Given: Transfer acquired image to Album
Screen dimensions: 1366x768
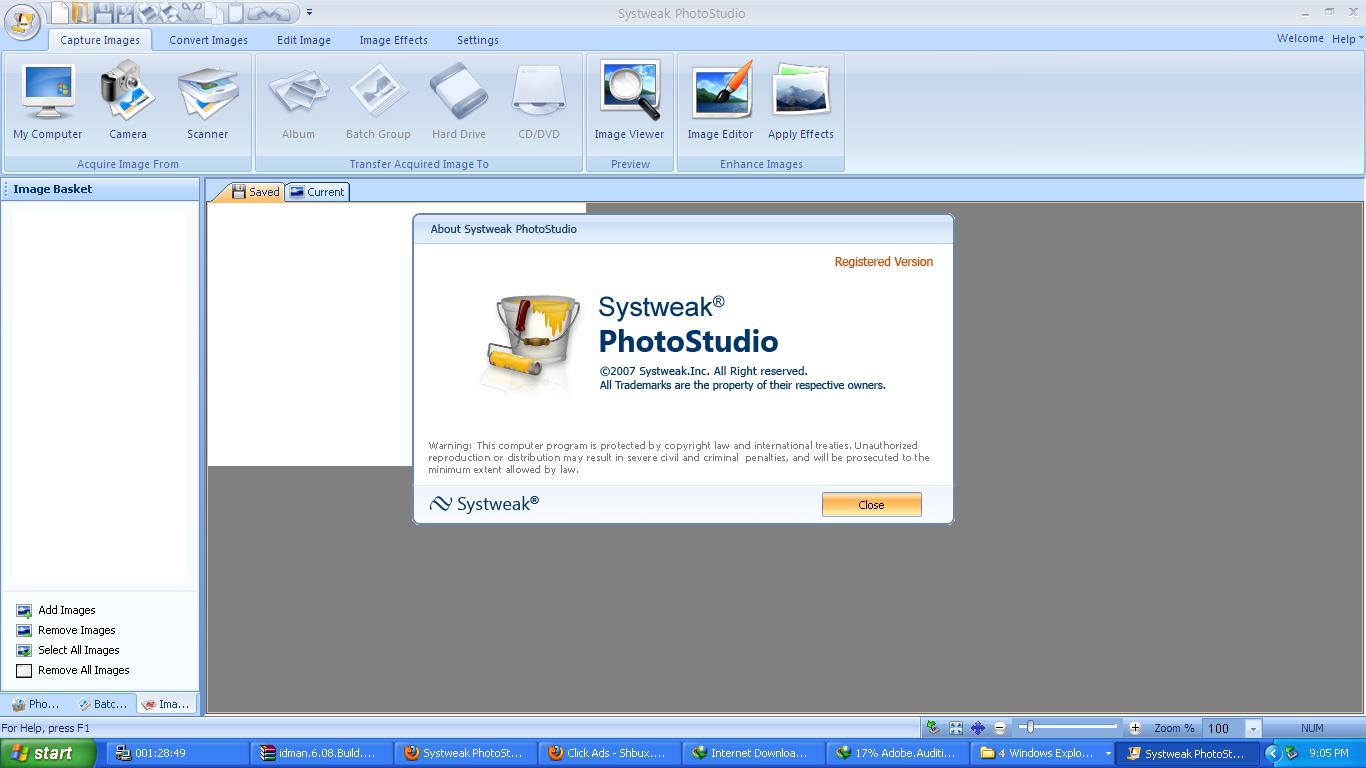Looking at the screenshot, I should tap(298, 101).
